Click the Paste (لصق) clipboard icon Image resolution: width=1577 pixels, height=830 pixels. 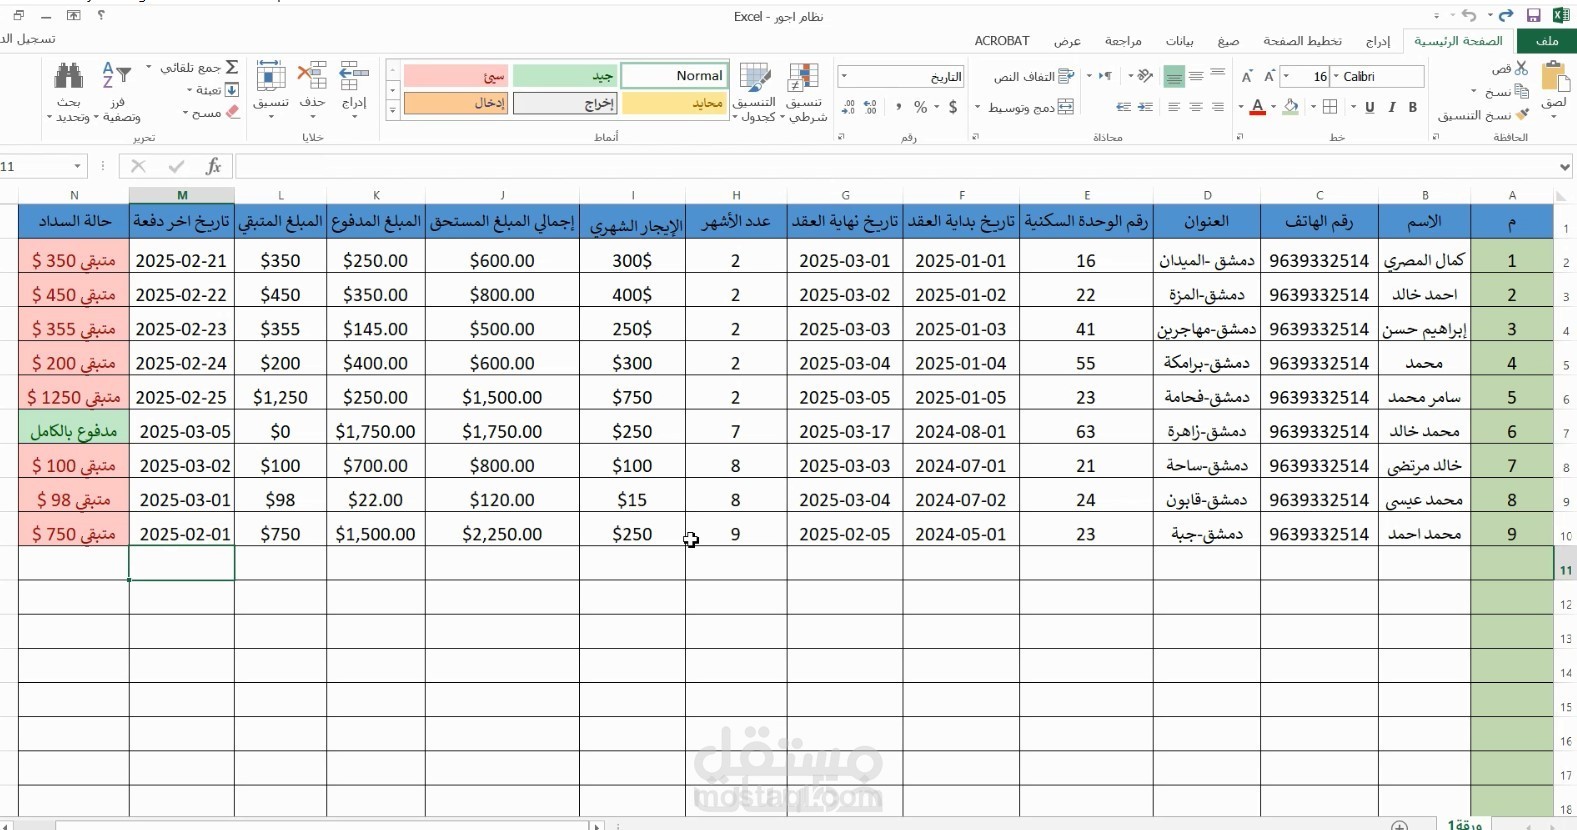point(1554,78)
